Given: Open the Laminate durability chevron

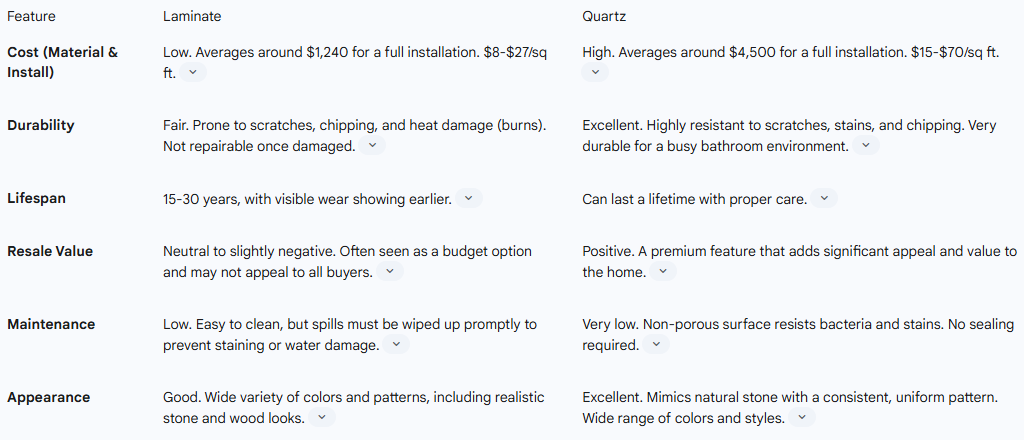Looking at the screenshot, I should pos(372,146).
